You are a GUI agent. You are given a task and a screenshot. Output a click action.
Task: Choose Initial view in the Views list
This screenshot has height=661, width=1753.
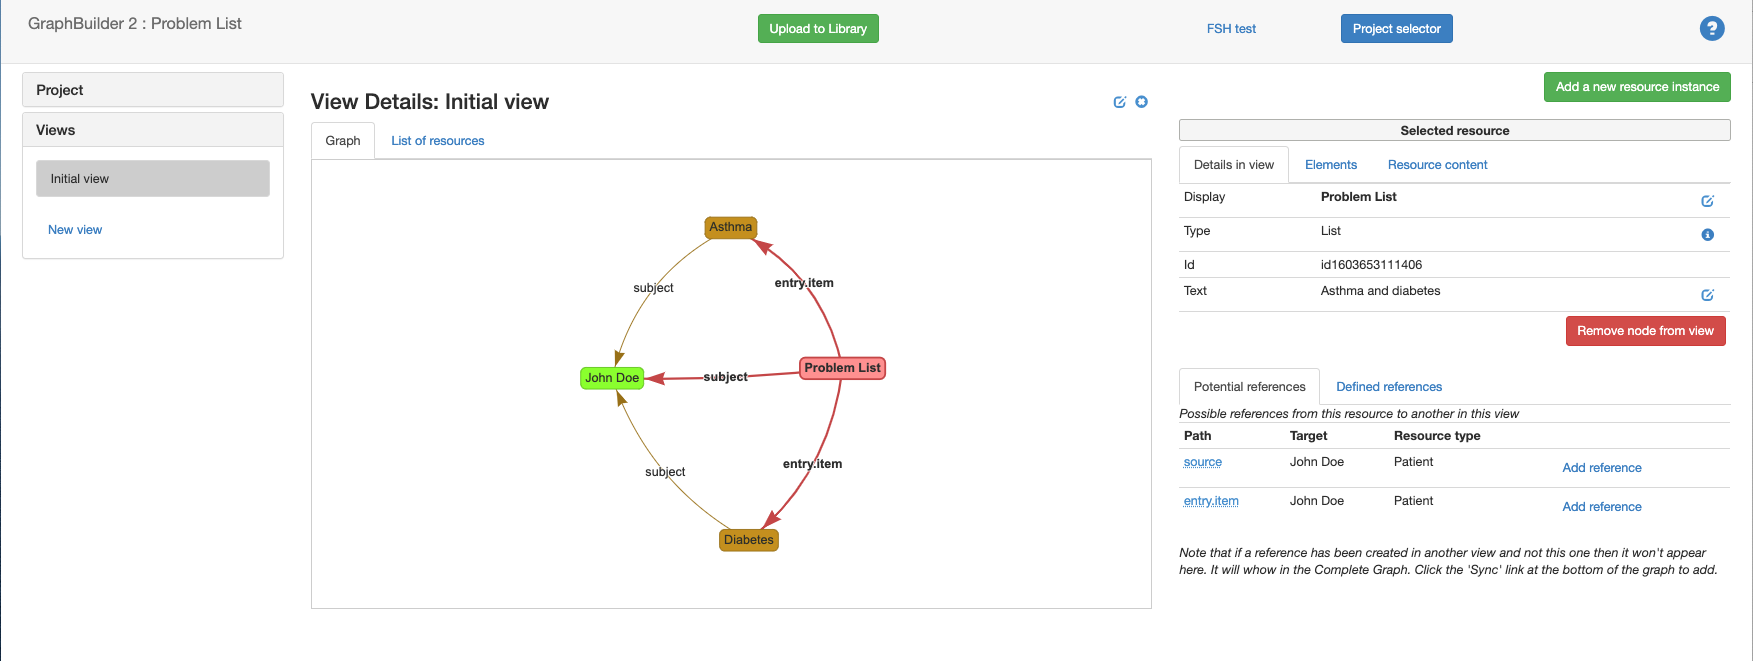153,179
